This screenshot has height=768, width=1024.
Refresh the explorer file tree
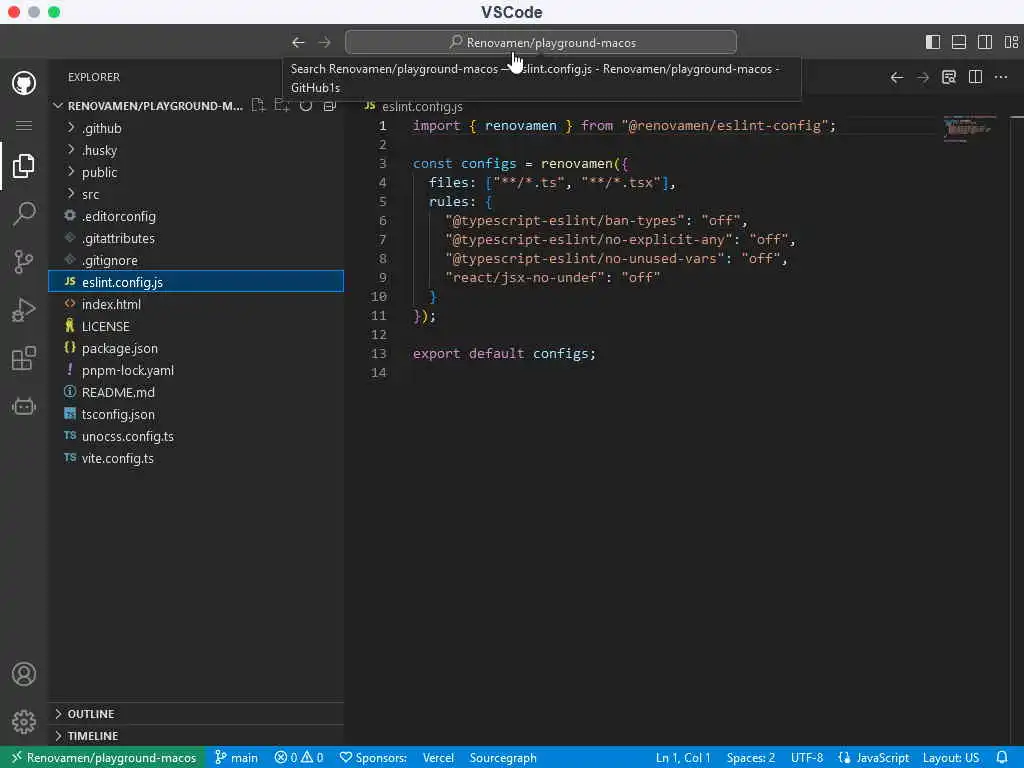[306, 105]
